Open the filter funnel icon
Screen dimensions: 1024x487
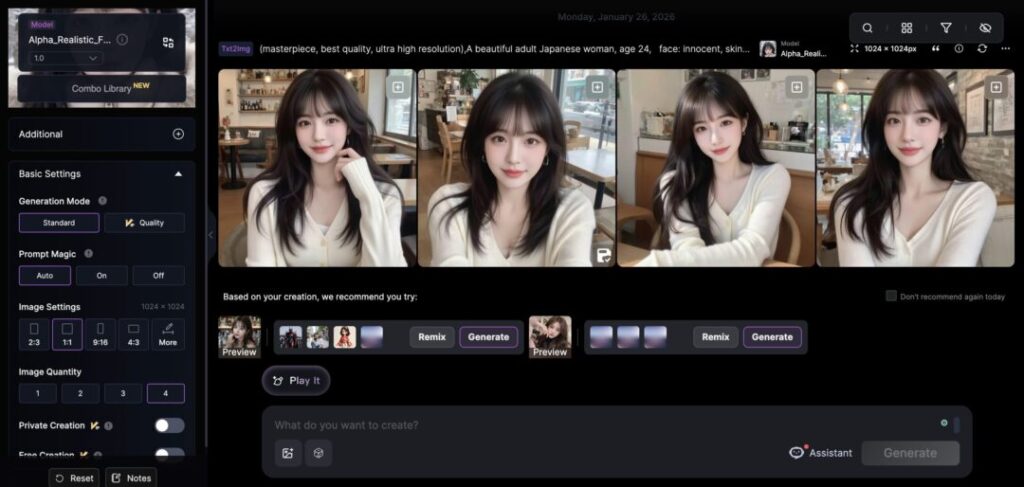pos(946,28)
